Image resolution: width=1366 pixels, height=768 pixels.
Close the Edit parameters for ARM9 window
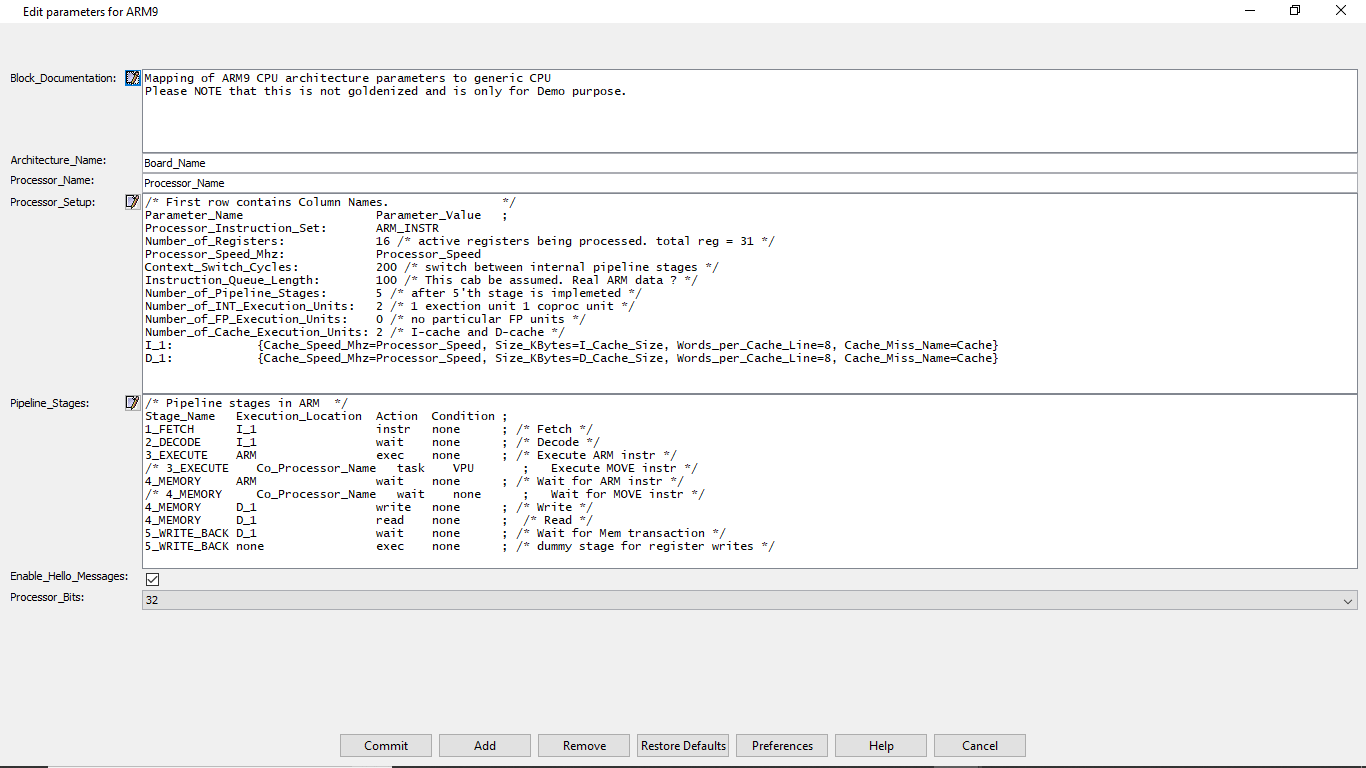click(x=1341, y=11)
